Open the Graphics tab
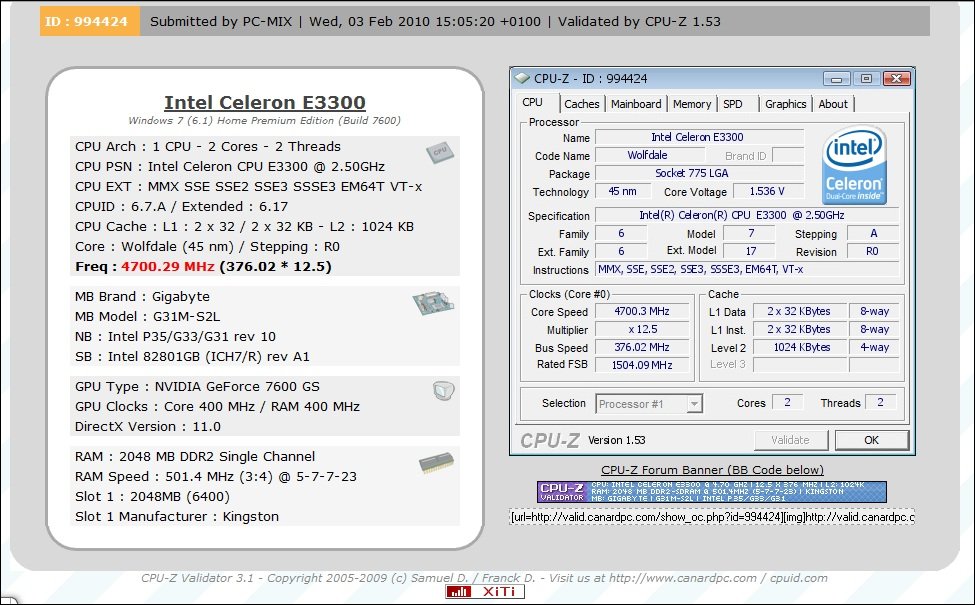Screen dimensions: 975x605 (x=785, y=104)
